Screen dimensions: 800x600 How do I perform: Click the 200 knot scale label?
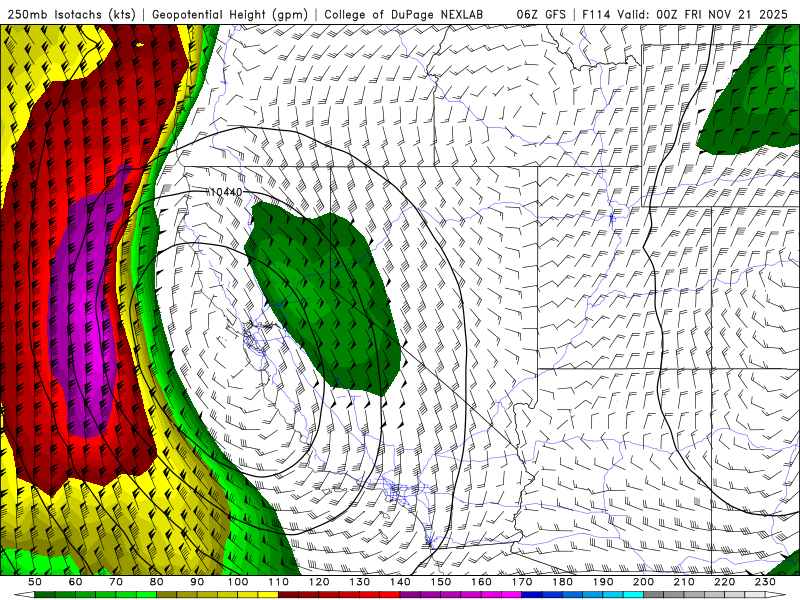(643, 582)
